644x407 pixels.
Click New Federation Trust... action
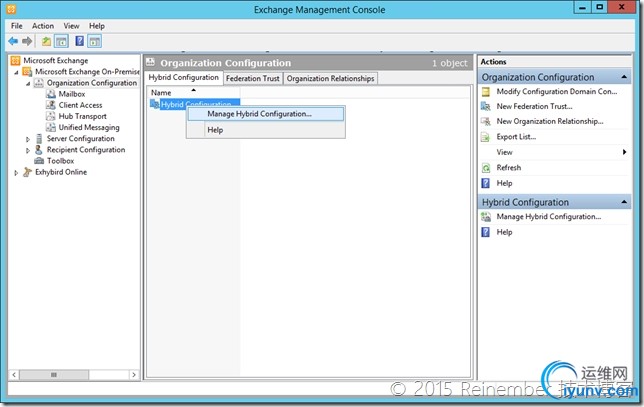point(534,106)
